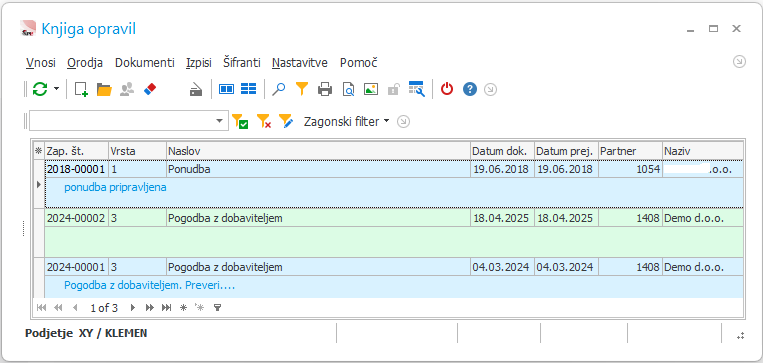This screenshot has width=763, height=363.
Task: Click the menu bar customization arrow circle
Action: click(x=739, y=62)
